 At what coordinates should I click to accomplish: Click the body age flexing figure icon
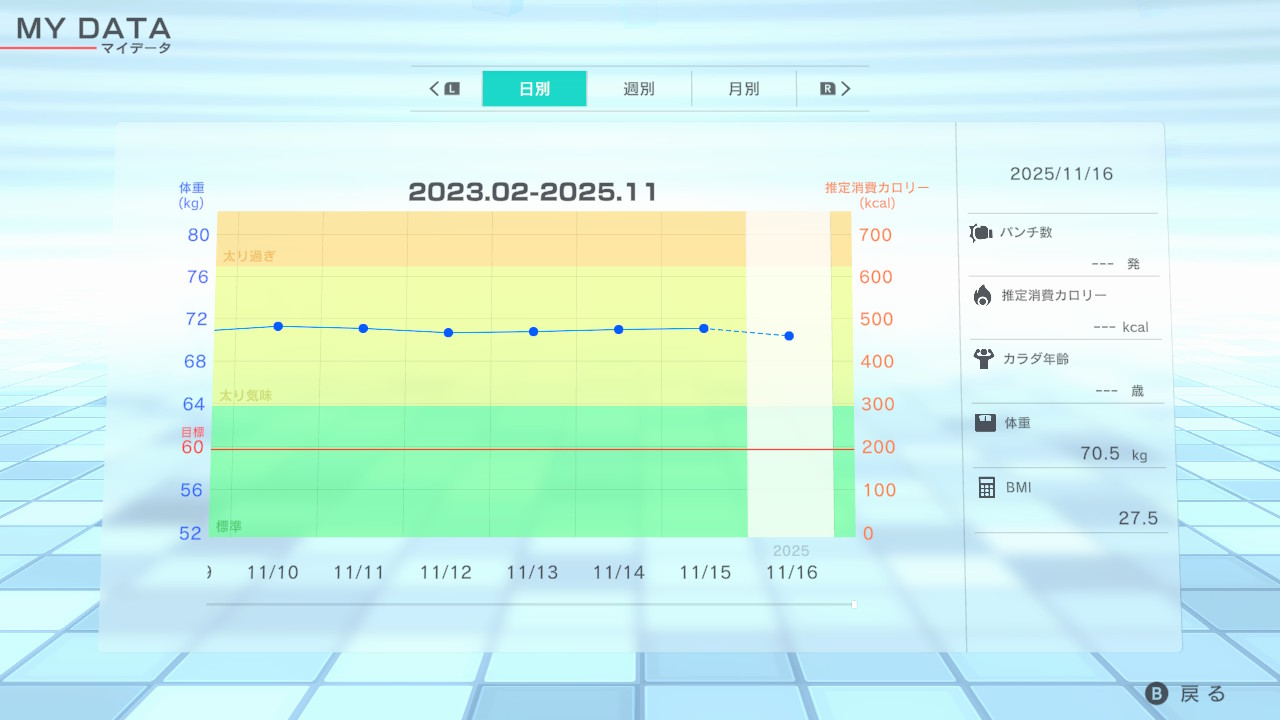[x=983, y=359]
